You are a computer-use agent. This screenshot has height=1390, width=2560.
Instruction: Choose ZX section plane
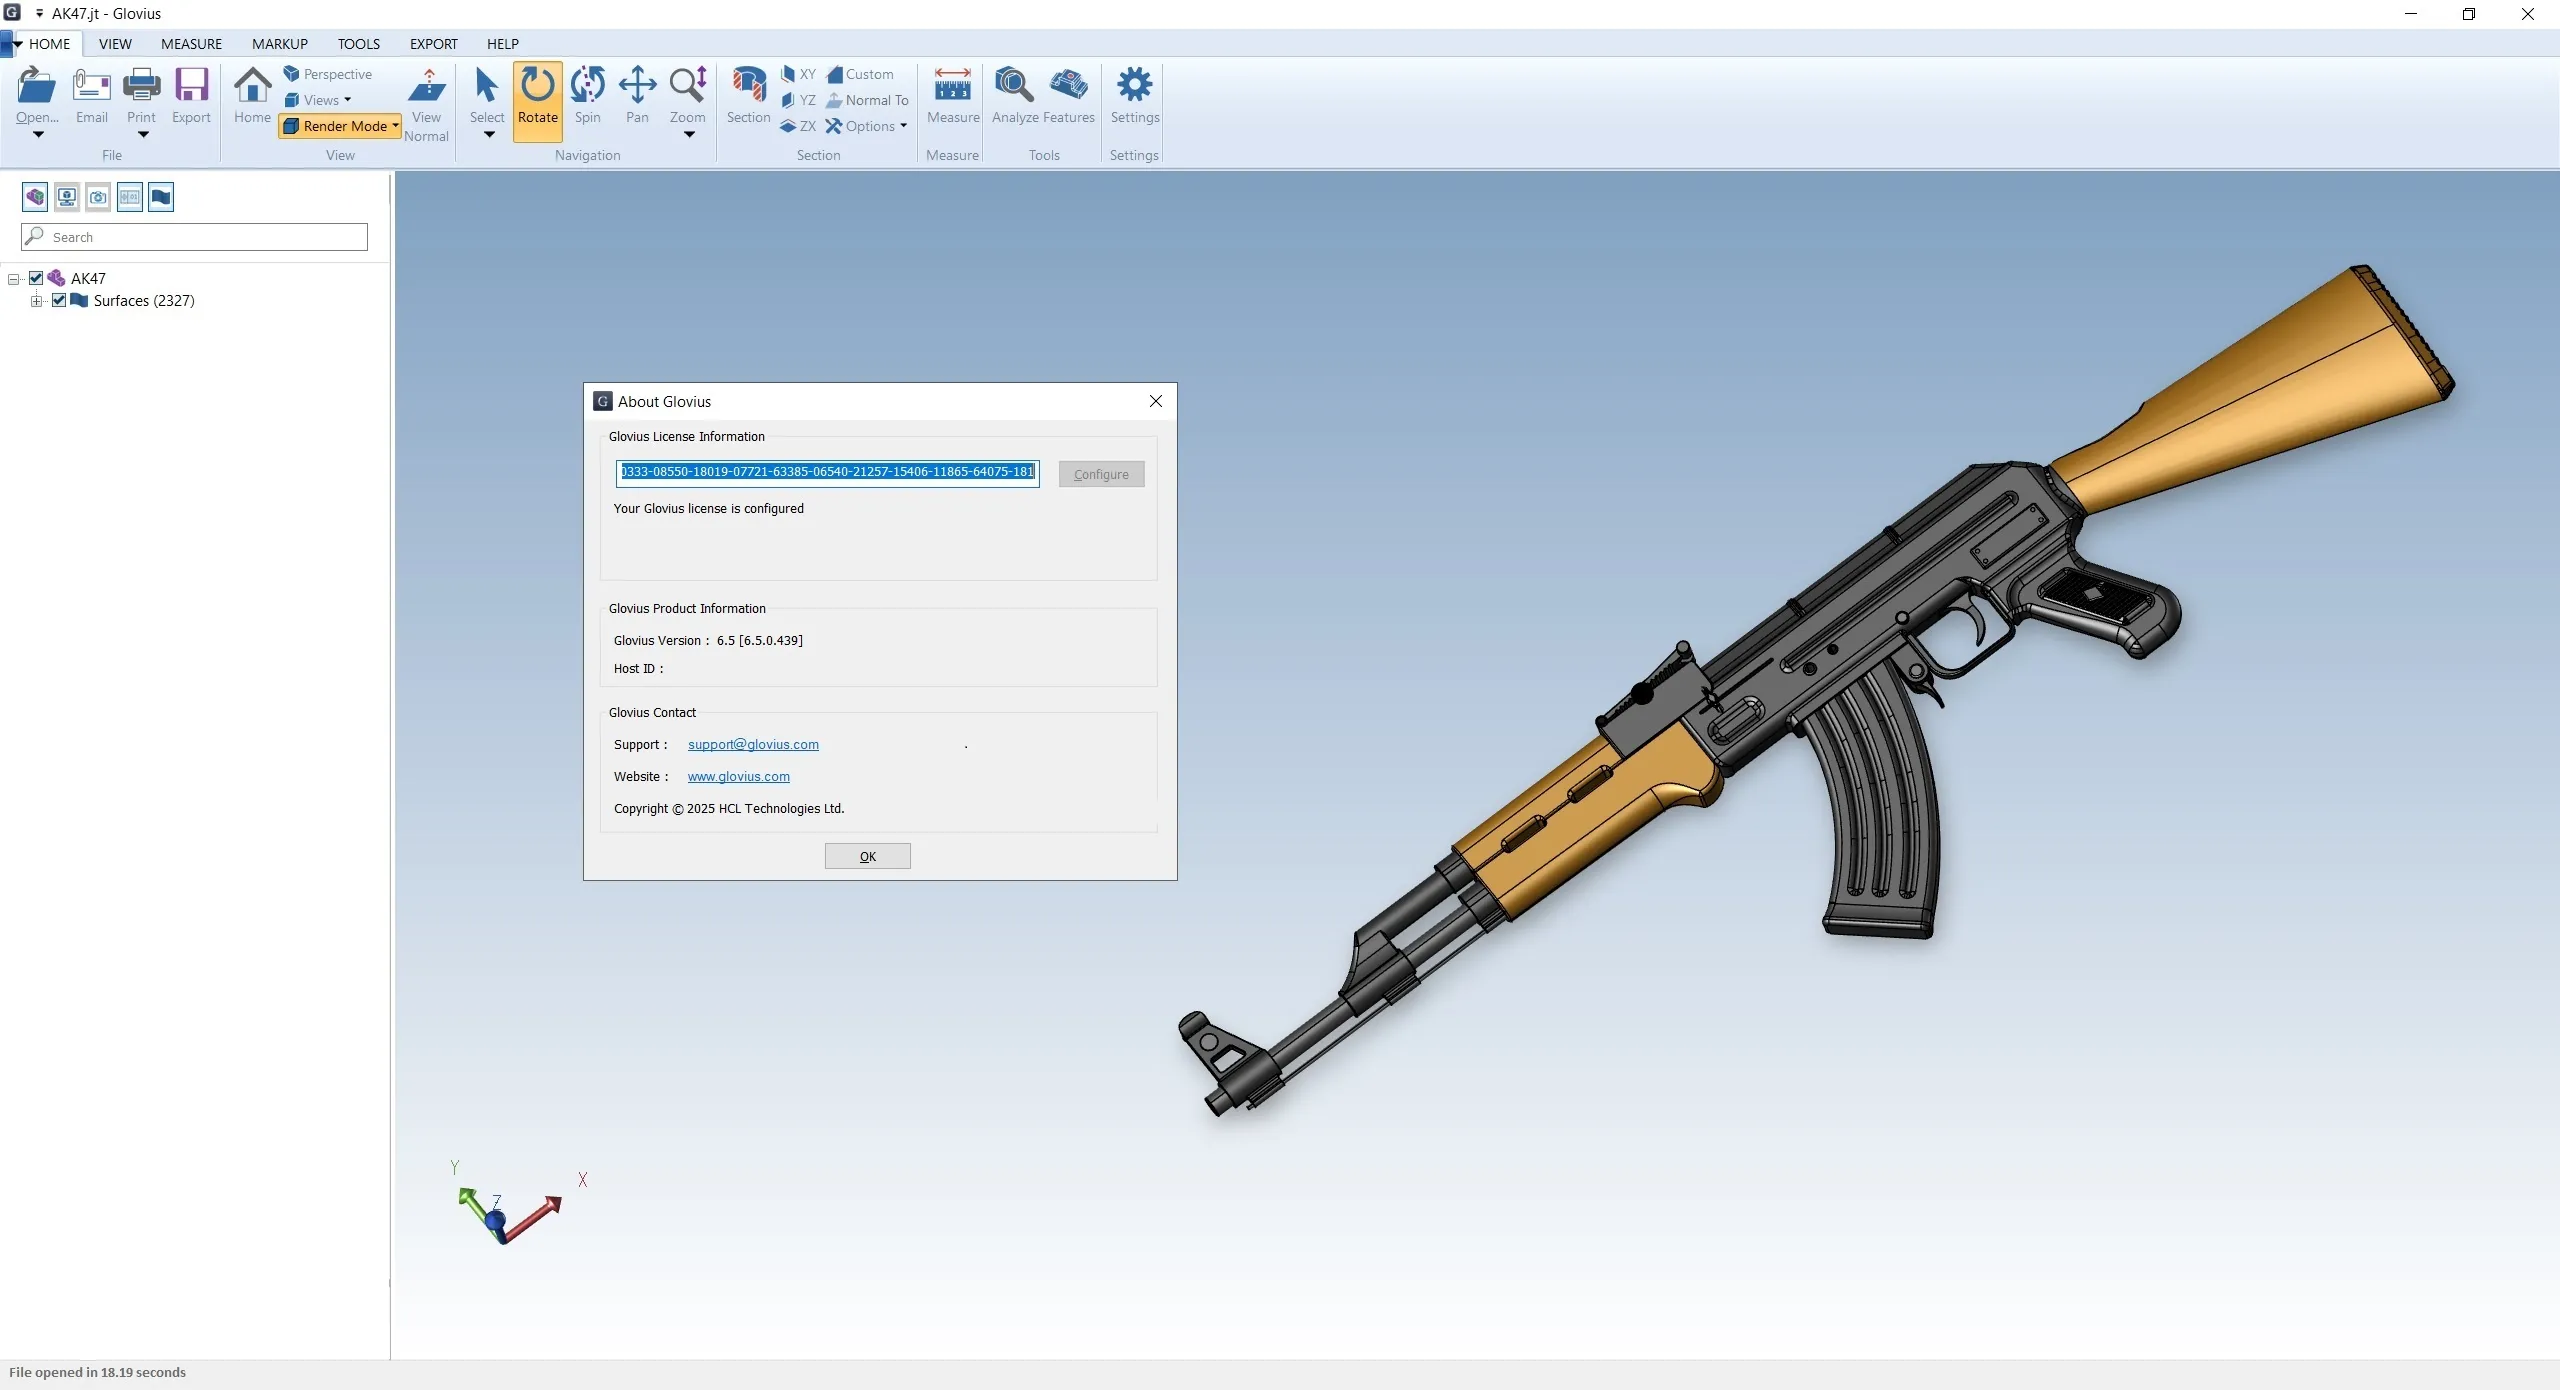point(798,126)
